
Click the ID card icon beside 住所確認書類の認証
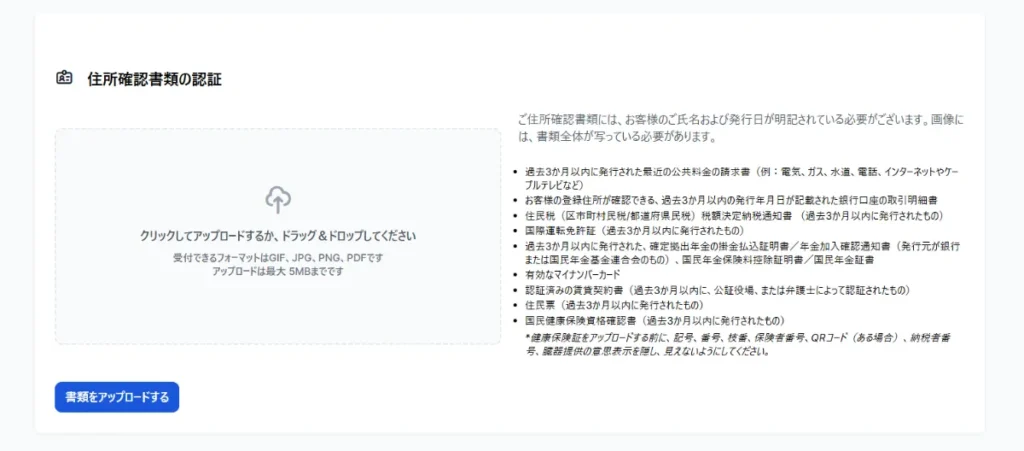click(63, 79)
